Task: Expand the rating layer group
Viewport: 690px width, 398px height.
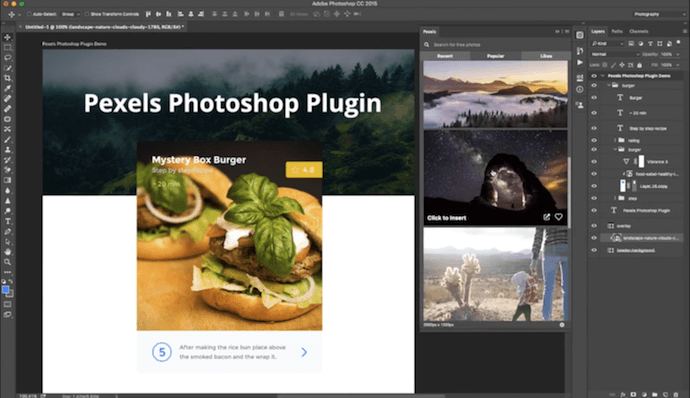Action: point(615,140)
